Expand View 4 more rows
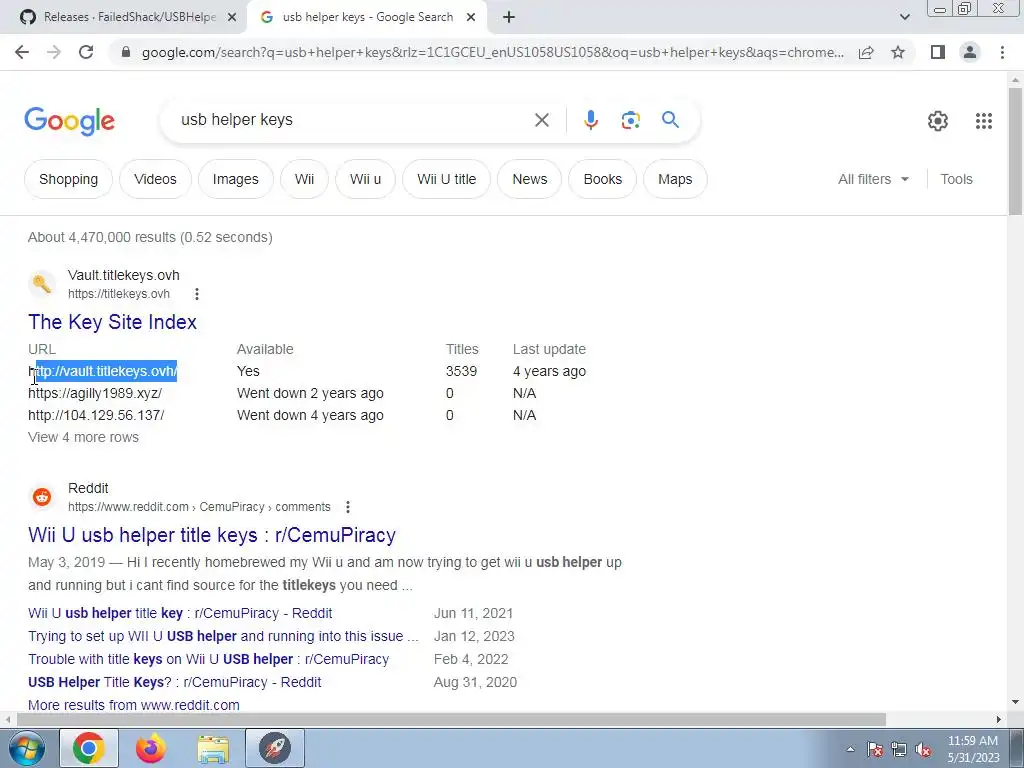Screen dimensions: 1024x768 click(84, 438)
